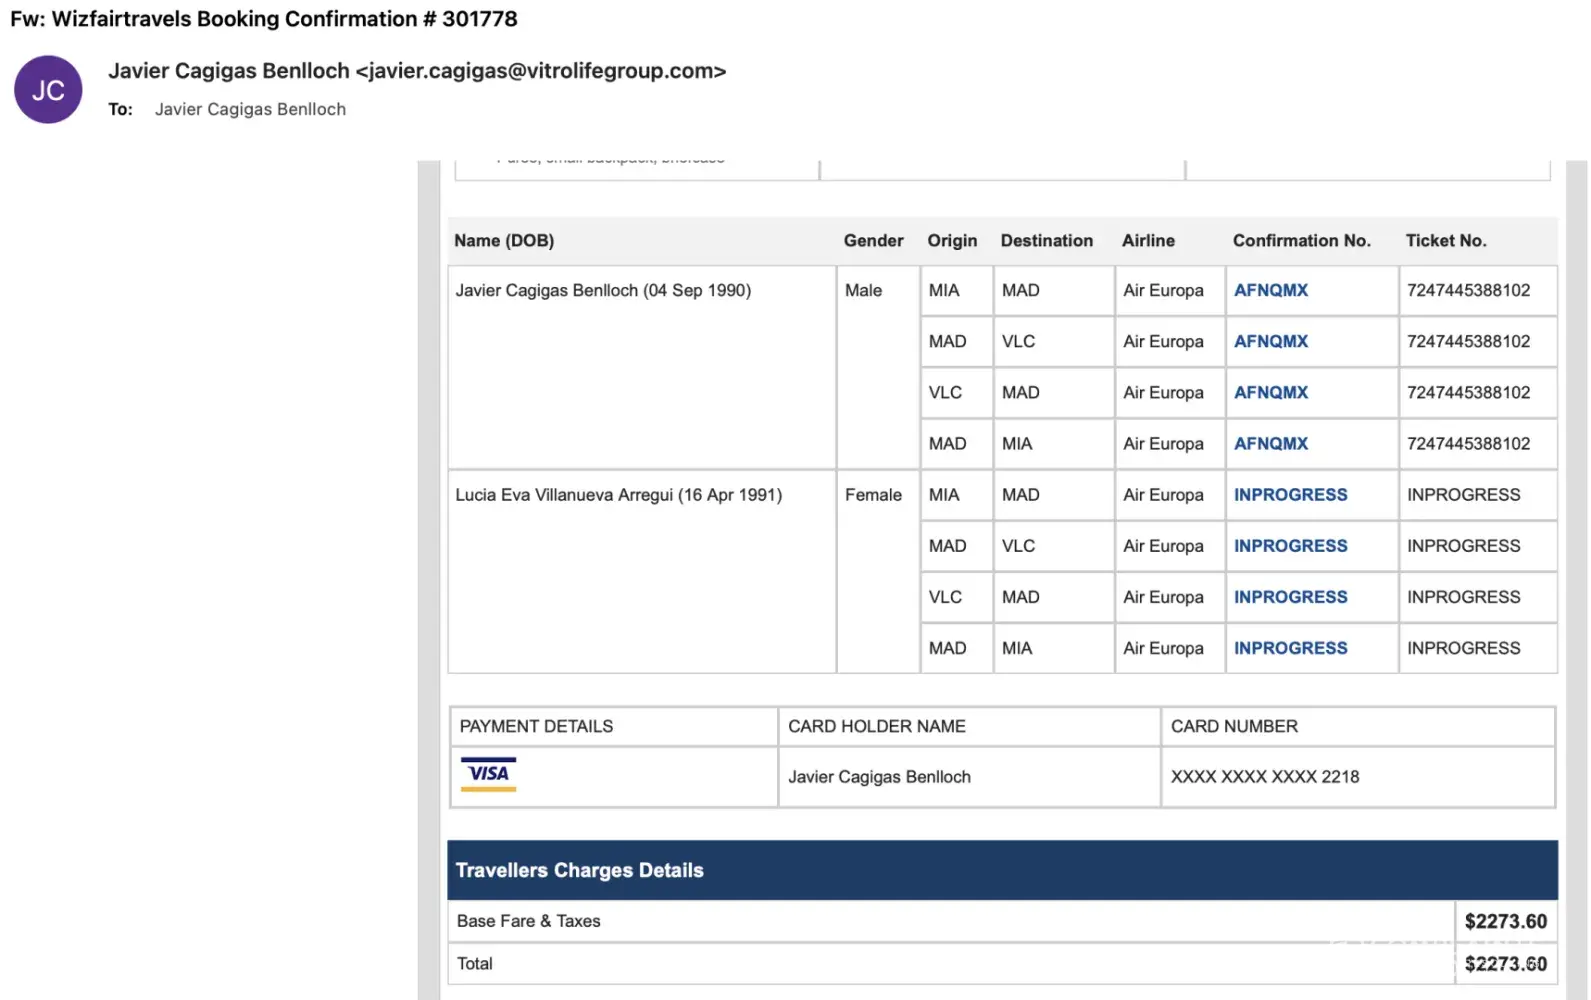Click the 'Name (DOB)' column header
The image size is (1591, 1000).
tap(504, 241)
